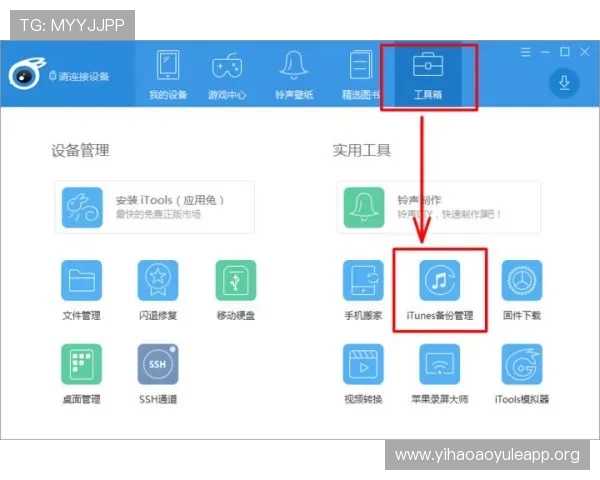Open 安装 iTools (应用兔) entry
This screenshot has height=480, width=600.
[155, 207]
